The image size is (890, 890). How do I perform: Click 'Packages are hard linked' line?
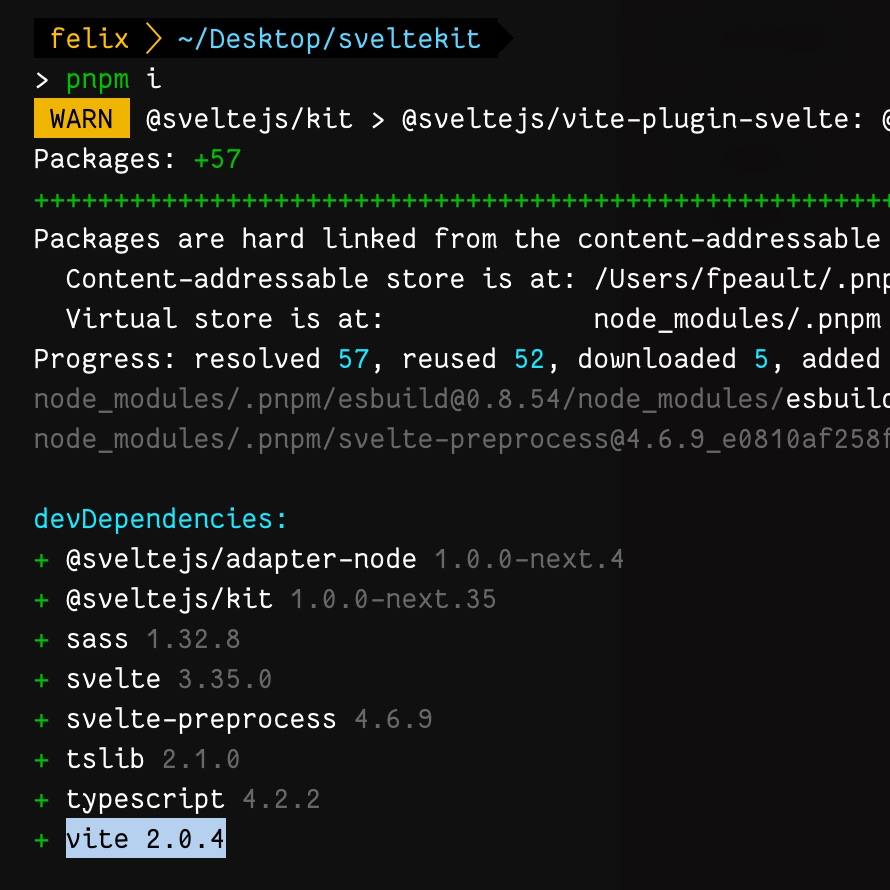coord(457,239)
